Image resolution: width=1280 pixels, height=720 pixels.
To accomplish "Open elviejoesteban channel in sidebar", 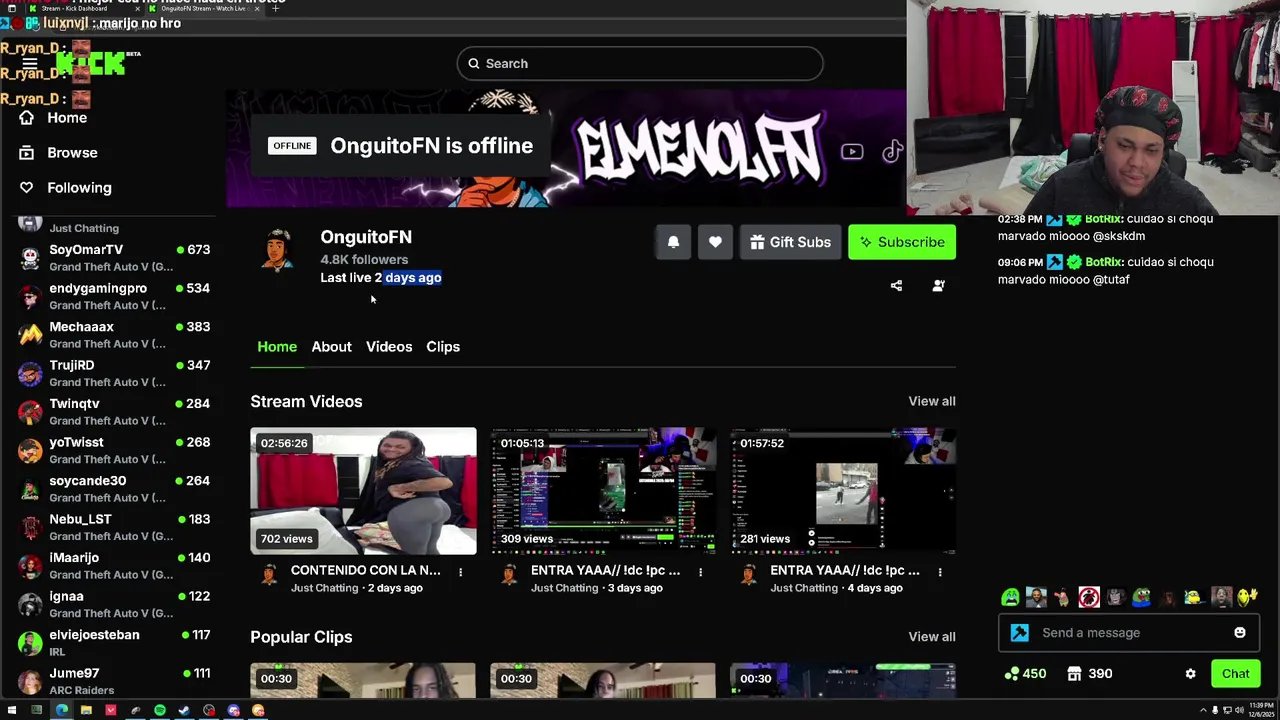I will pos(115,643).
